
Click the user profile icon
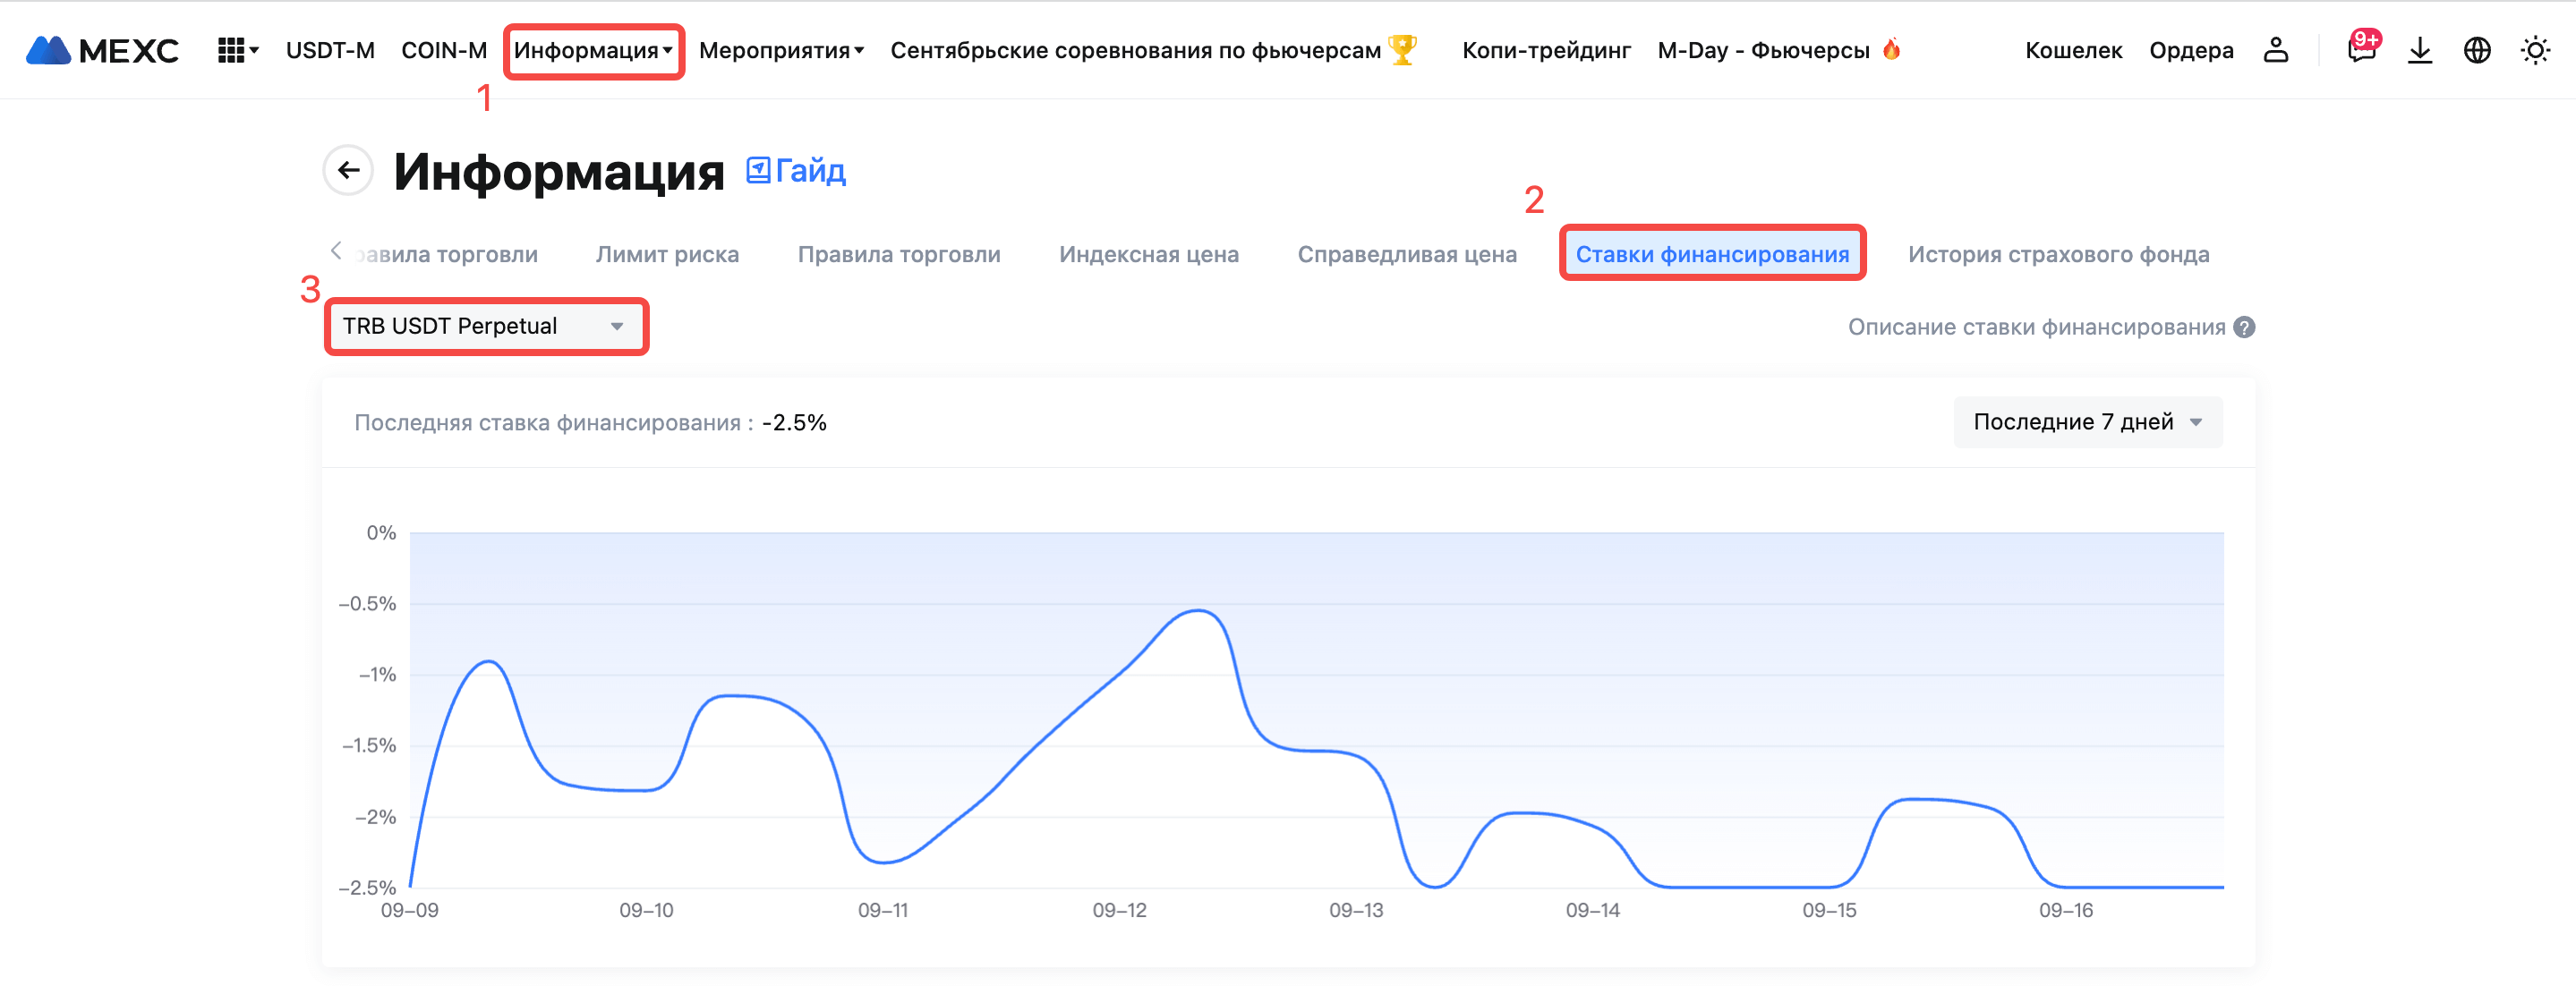(x=2275, y=50)
